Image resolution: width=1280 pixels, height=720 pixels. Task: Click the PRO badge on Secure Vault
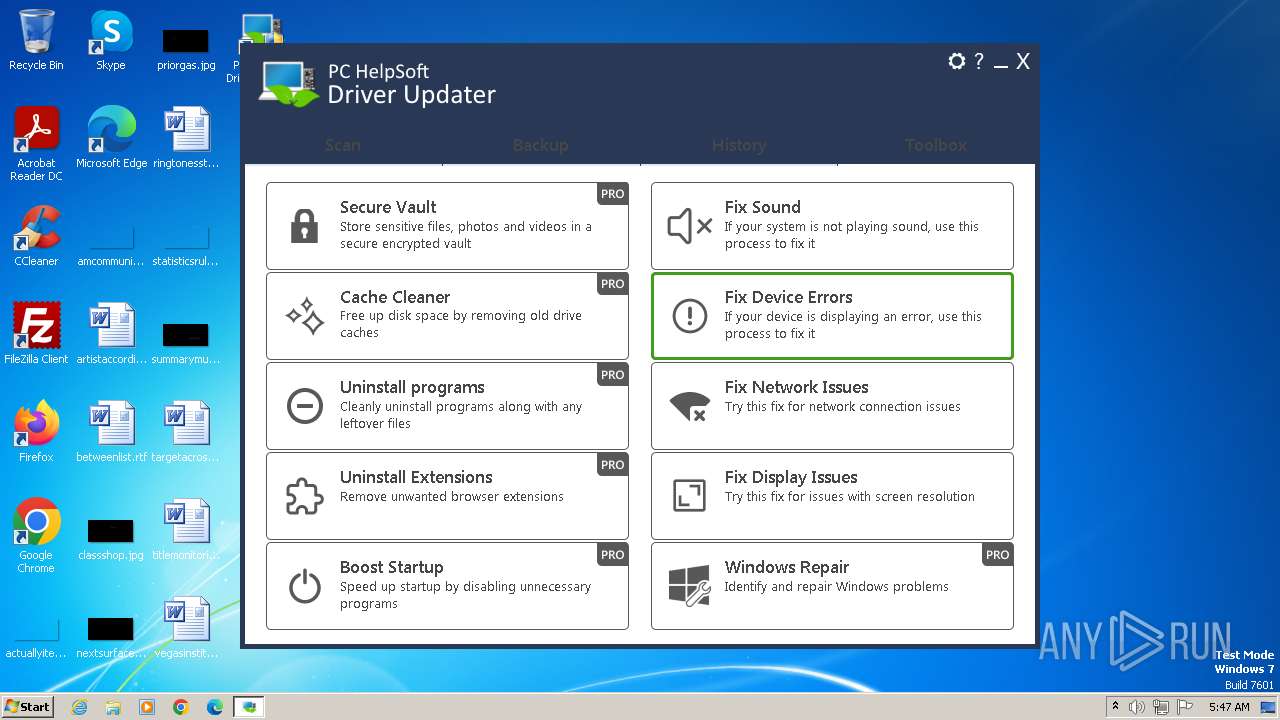point(612,194)
